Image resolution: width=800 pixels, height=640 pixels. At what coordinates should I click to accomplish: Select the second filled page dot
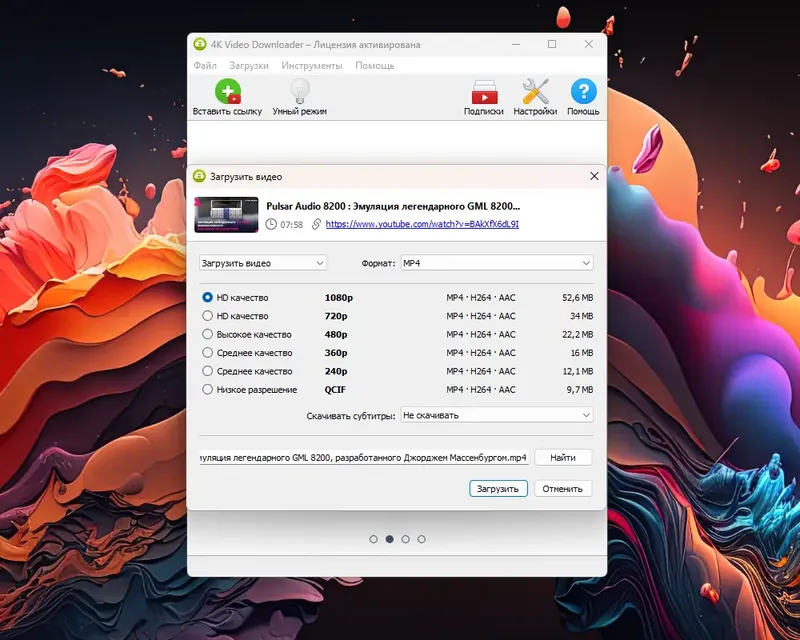(x=390, y=539)
